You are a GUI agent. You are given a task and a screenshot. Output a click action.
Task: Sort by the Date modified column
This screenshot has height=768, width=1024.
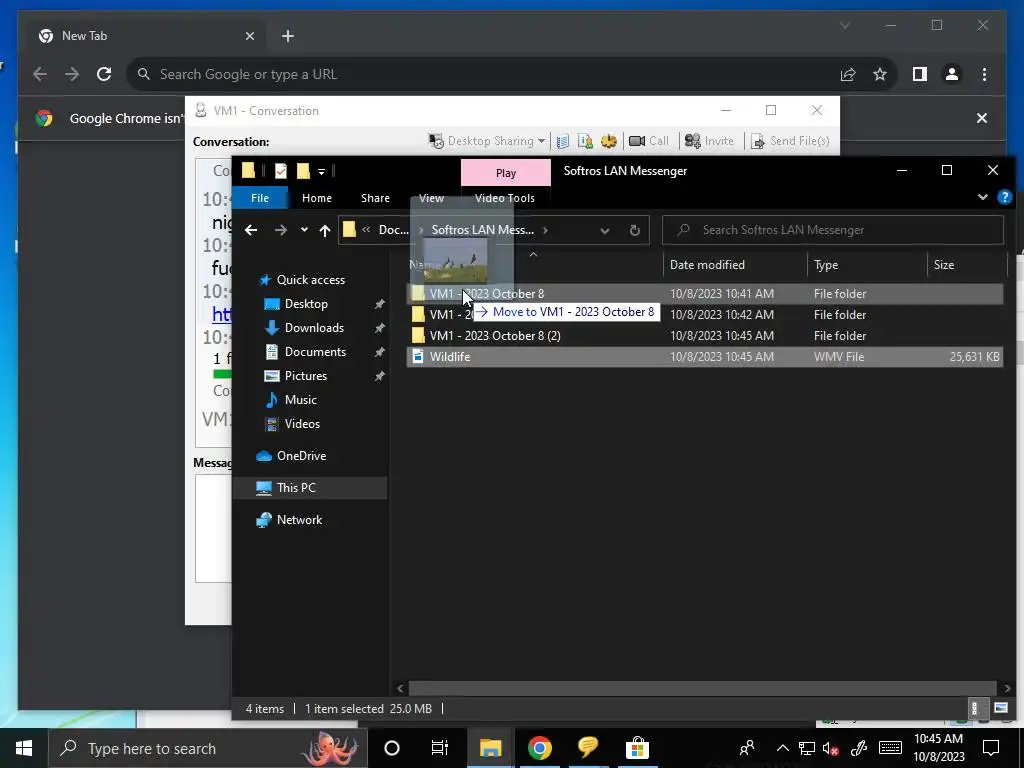(x=707, y=265)
